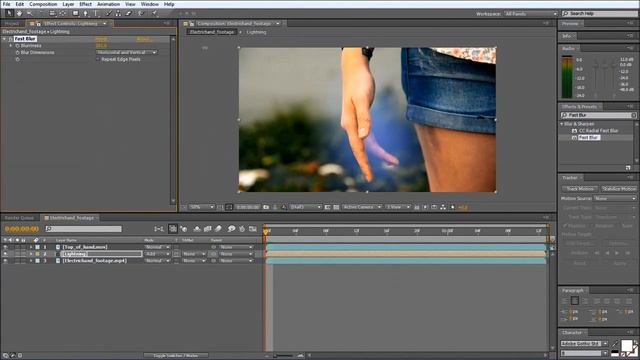
Task: Select the Puppet Pin tool
Action: (154, 13)
